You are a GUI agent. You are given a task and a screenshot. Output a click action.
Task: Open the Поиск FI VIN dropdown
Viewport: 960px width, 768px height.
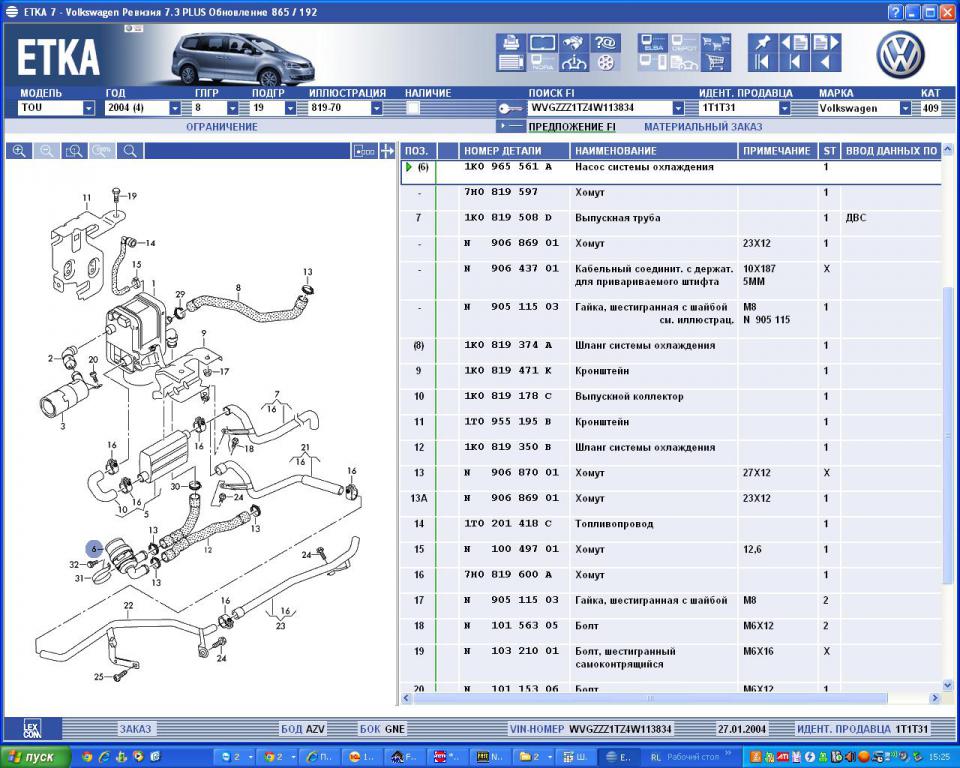(x=678, y=108)
